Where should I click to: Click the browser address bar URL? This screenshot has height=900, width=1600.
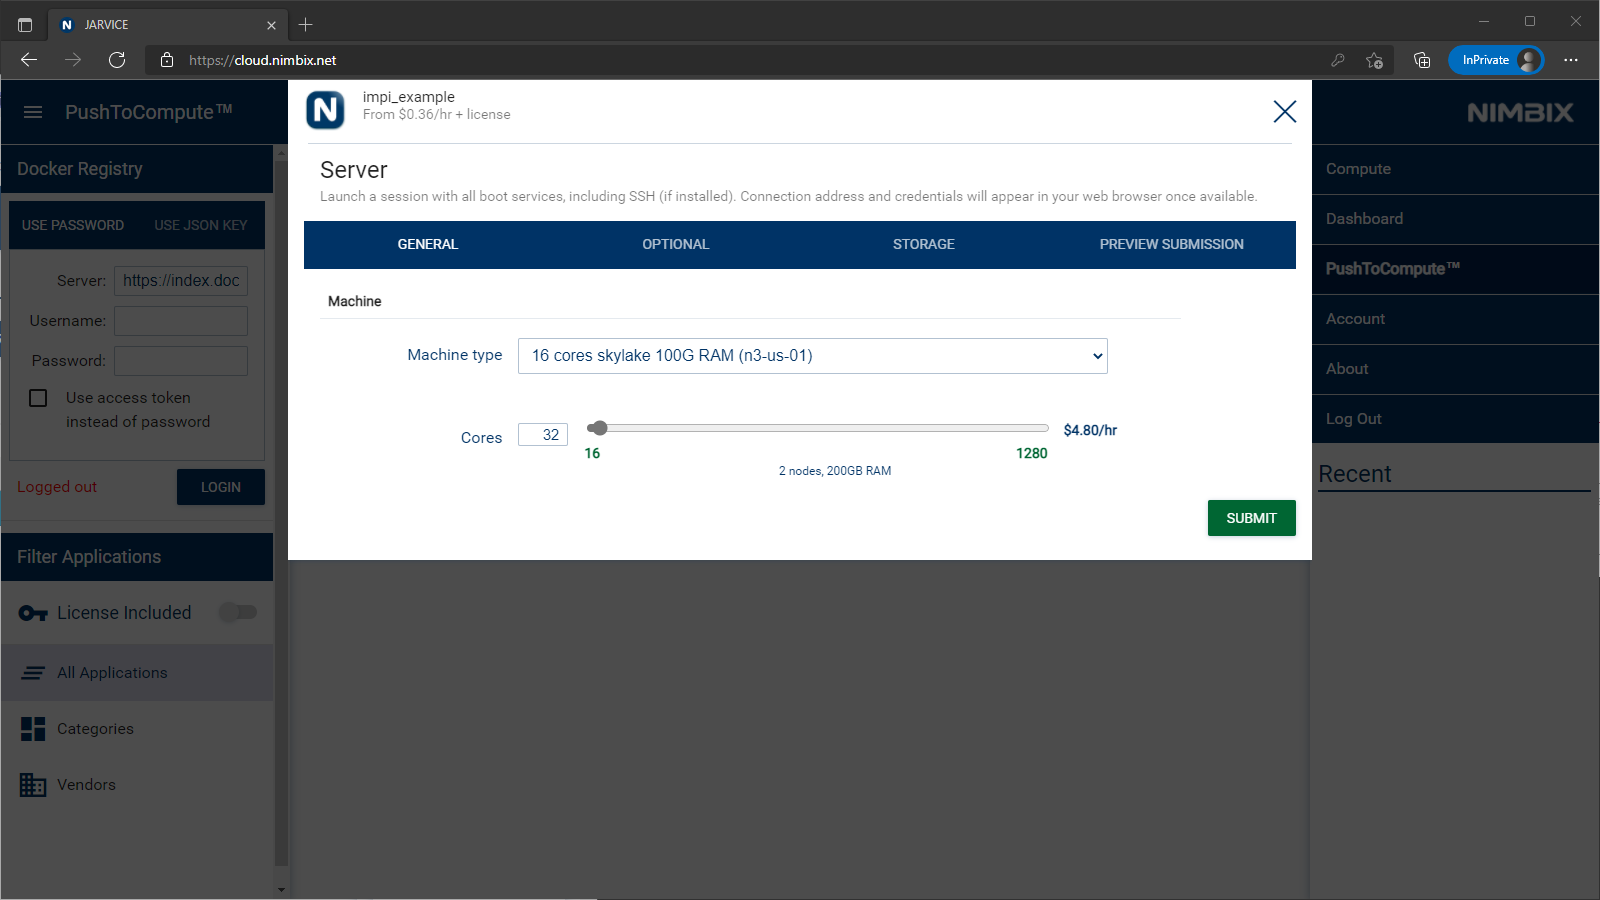point(262,60)
